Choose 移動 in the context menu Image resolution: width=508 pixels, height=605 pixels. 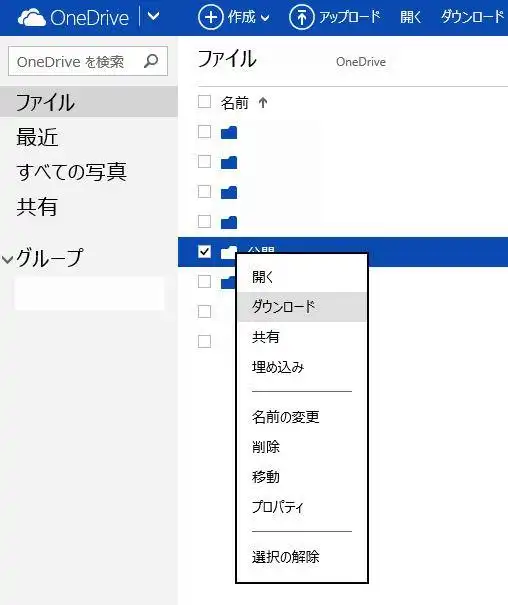tap(302, 477)
